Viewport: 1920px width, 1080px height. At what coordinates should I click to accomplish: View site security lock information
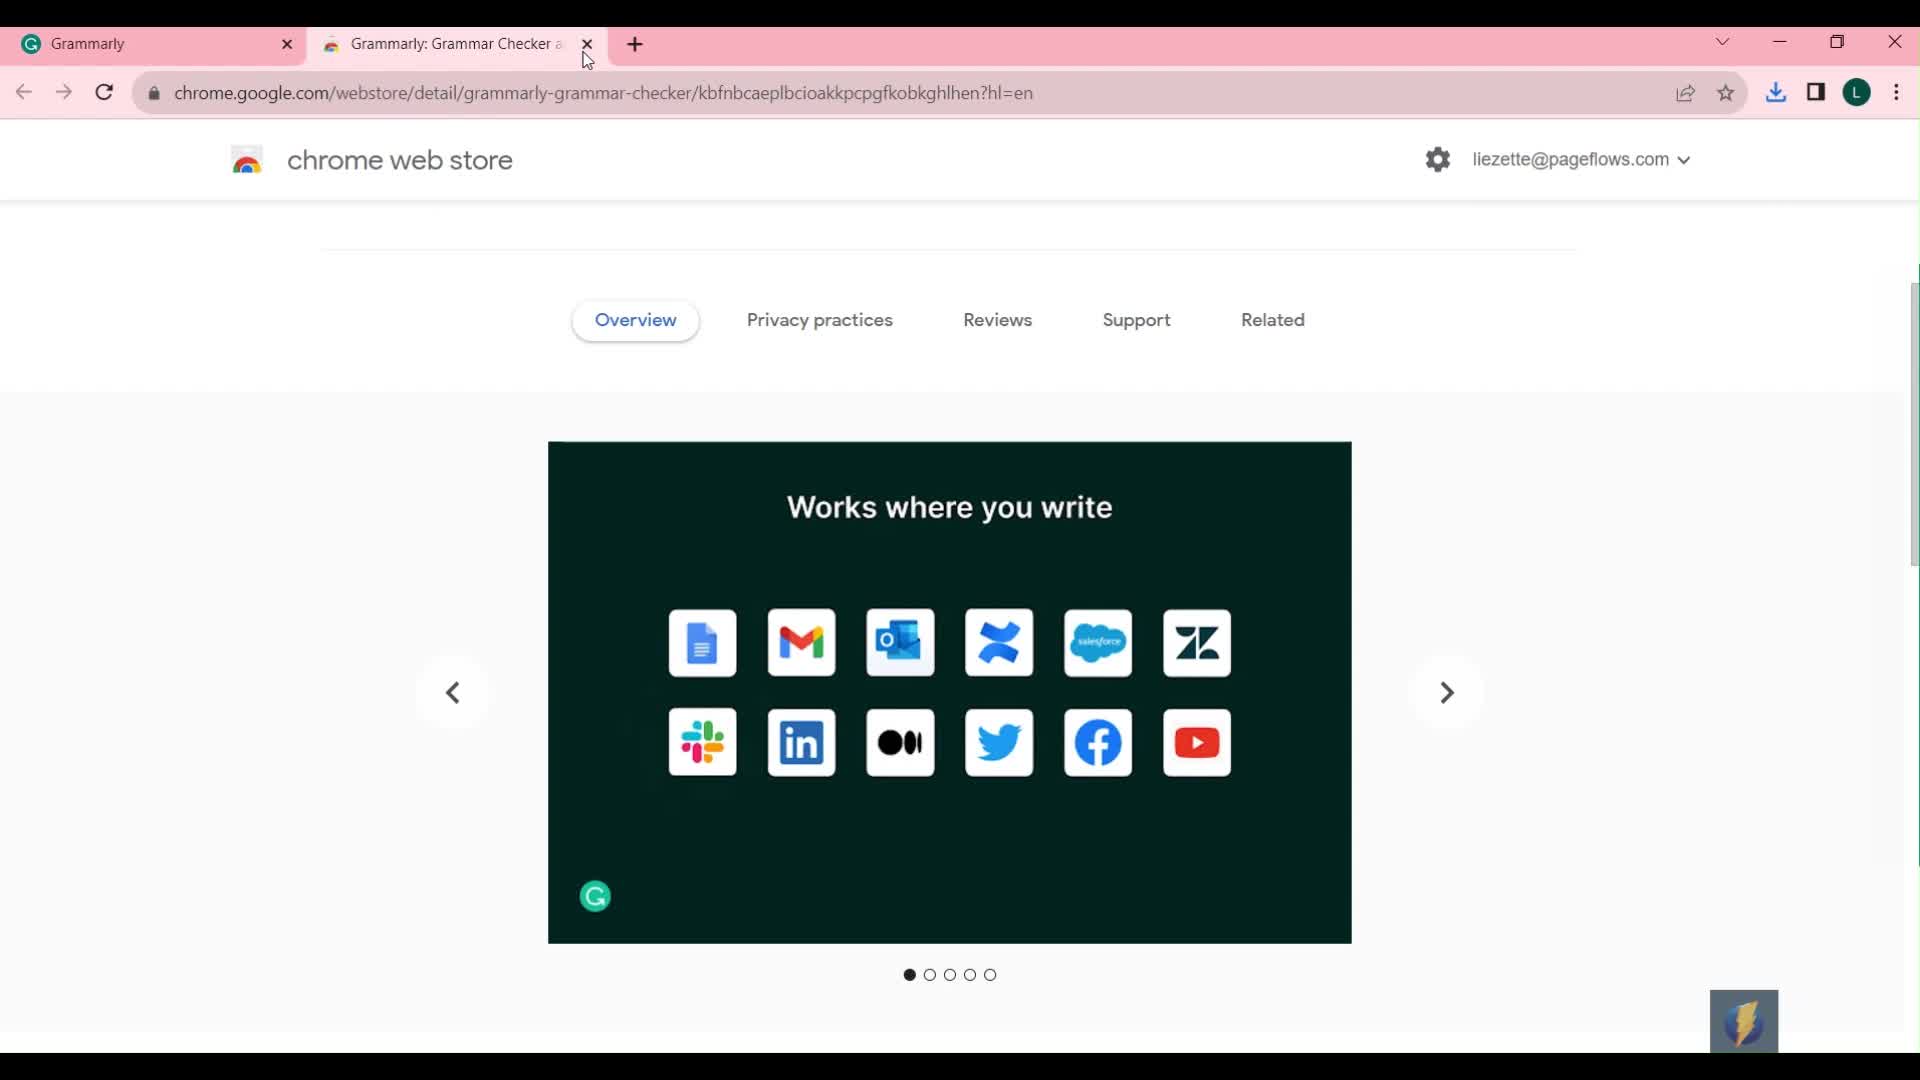[154, 93]
